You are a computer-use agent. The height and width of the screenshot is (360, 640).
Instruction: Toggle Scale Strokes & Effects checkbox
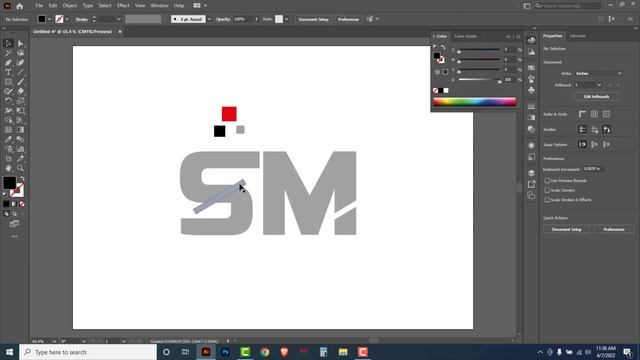click(x=547, y=200)
